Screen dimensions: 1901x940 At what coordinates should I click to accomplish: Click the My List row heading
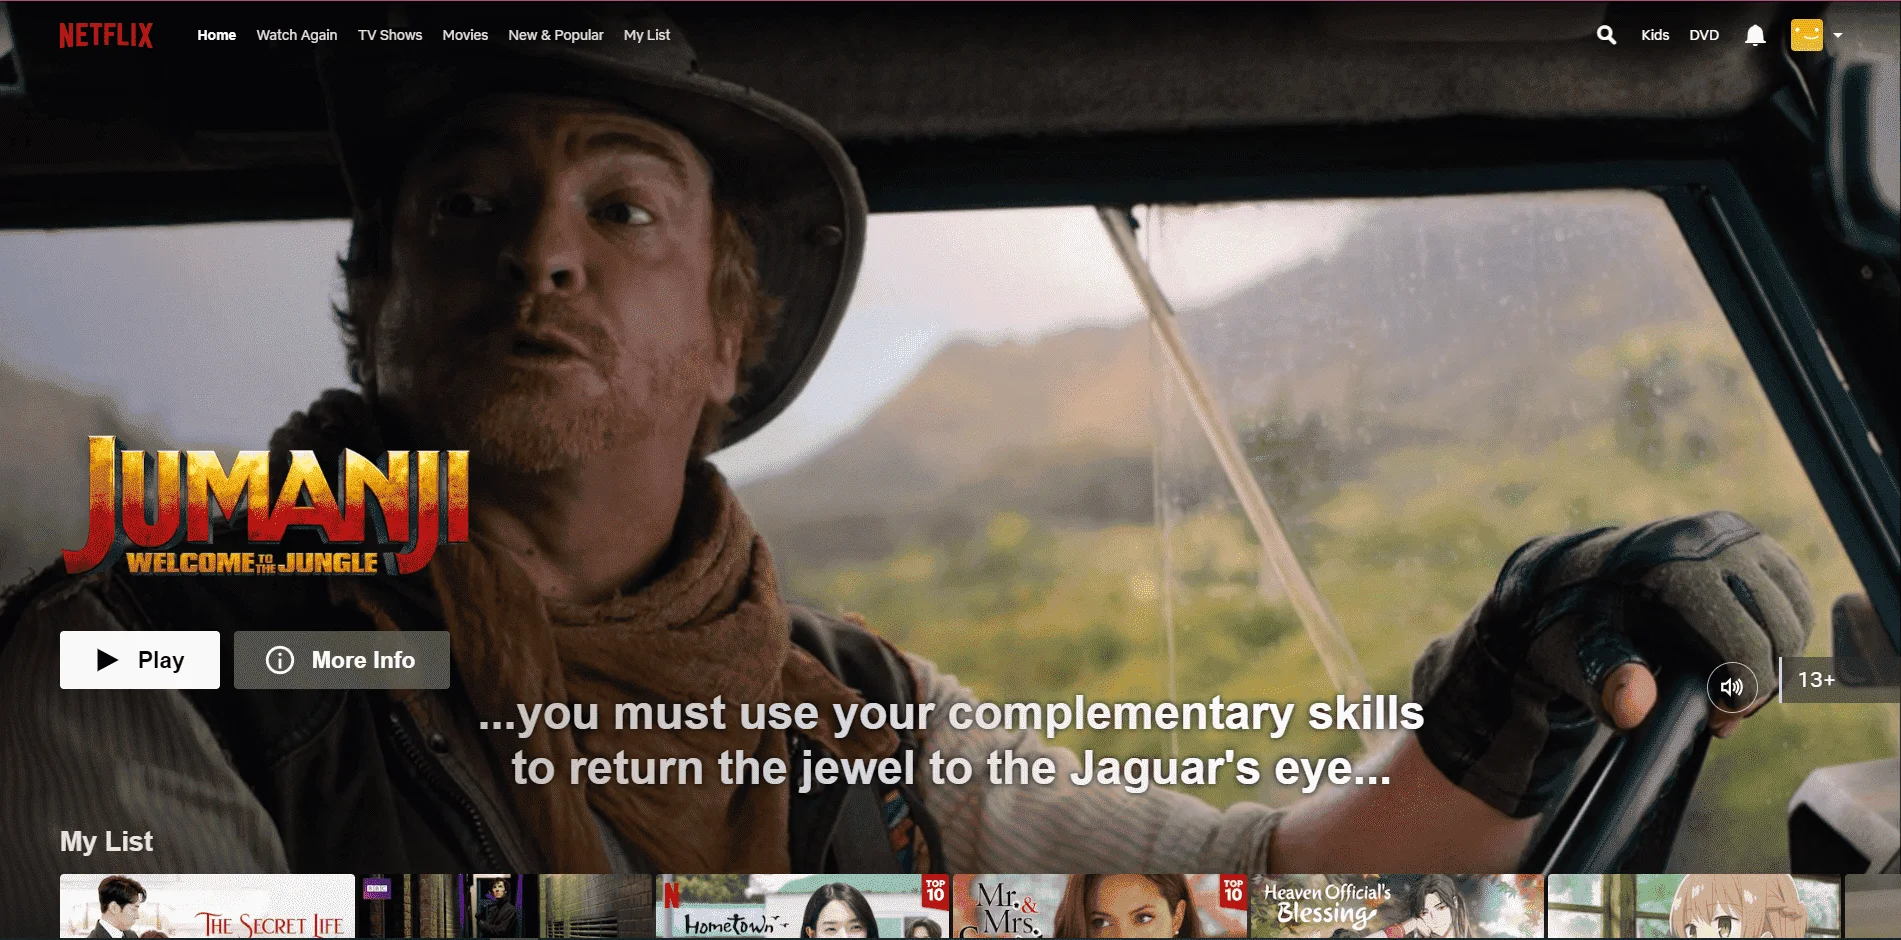click(x=106, y=841)
